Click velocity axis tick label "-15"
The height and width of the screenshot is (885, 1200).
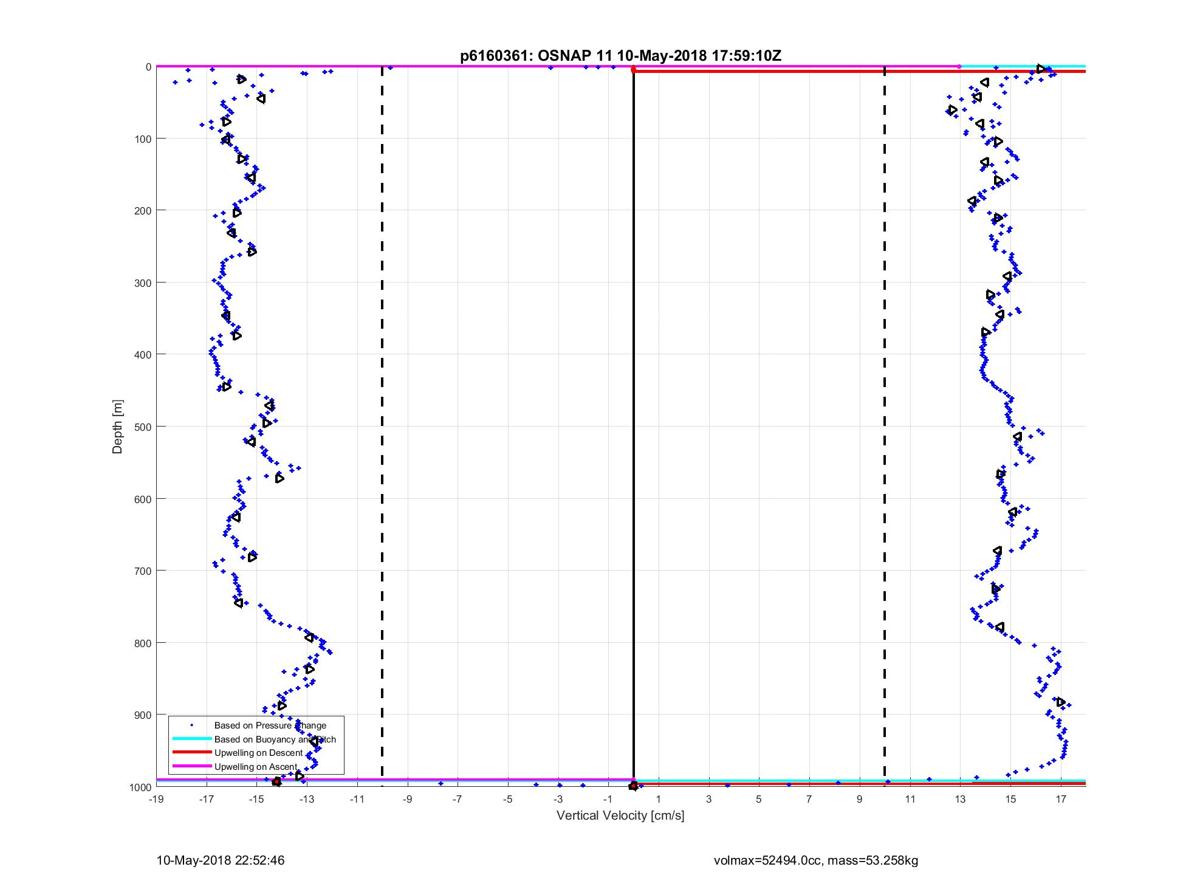pyautogui.click(x=256, y=799)
